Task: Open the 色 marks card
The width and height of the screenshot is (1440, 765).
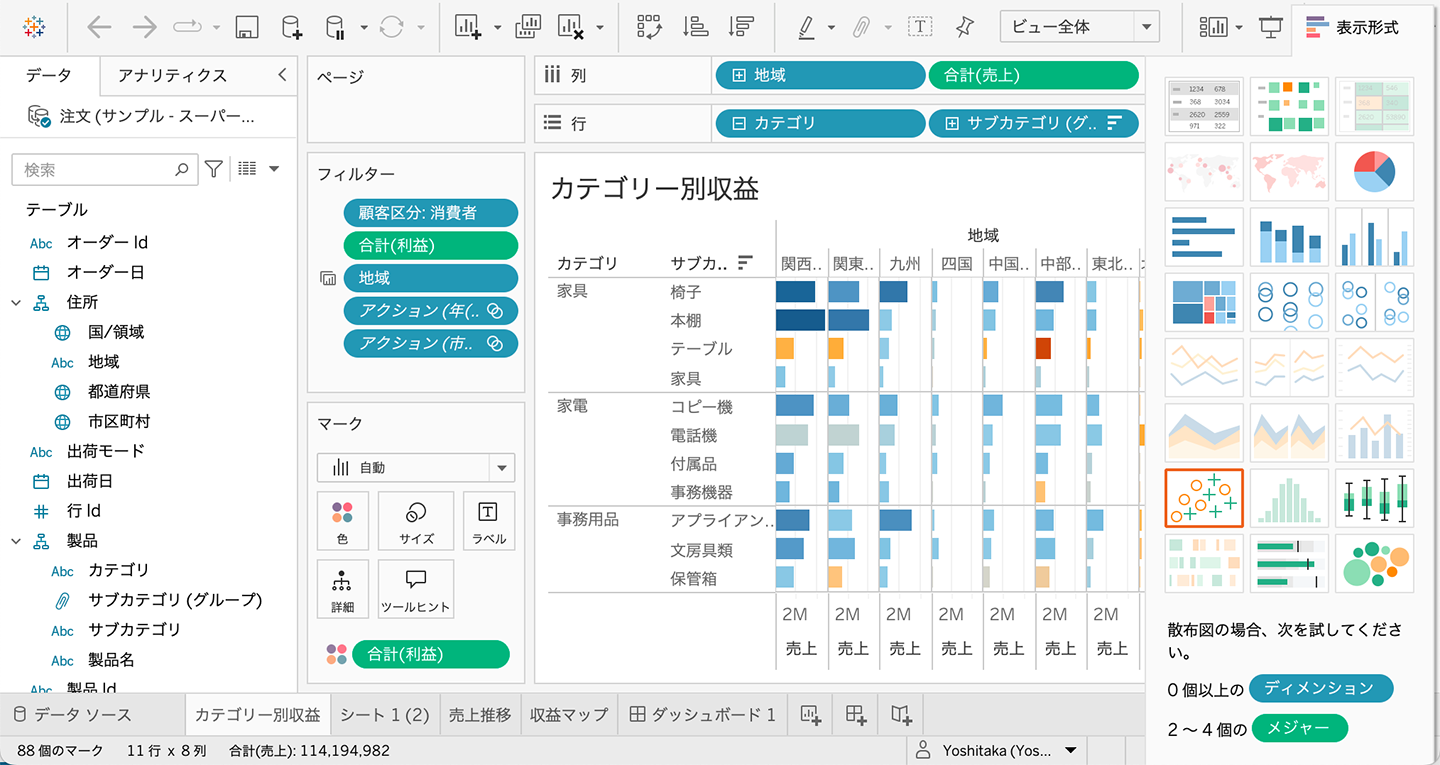Action: point(342,520)
